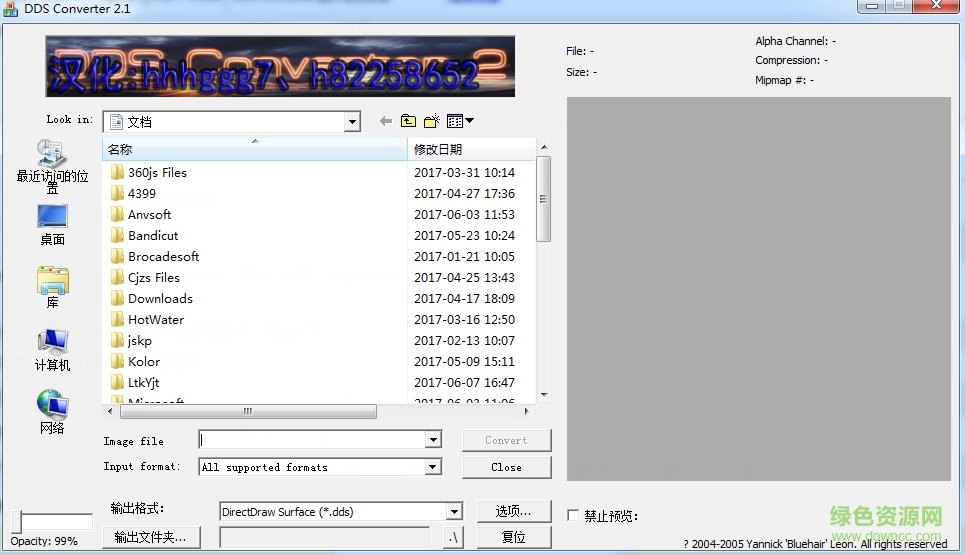The height and width of the screenshot is (555, 965).
Task: Click the Image file text field
Action: tap(312, 439)
